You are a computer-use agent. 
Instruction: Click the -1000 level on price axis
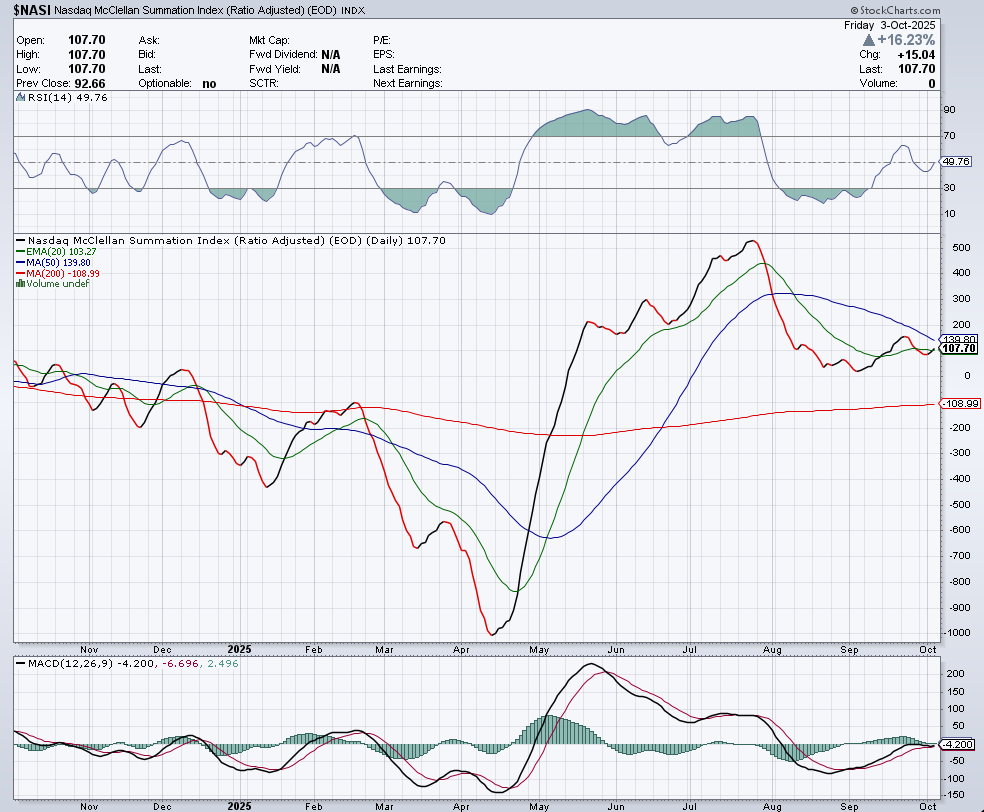[x=958, y=633]
